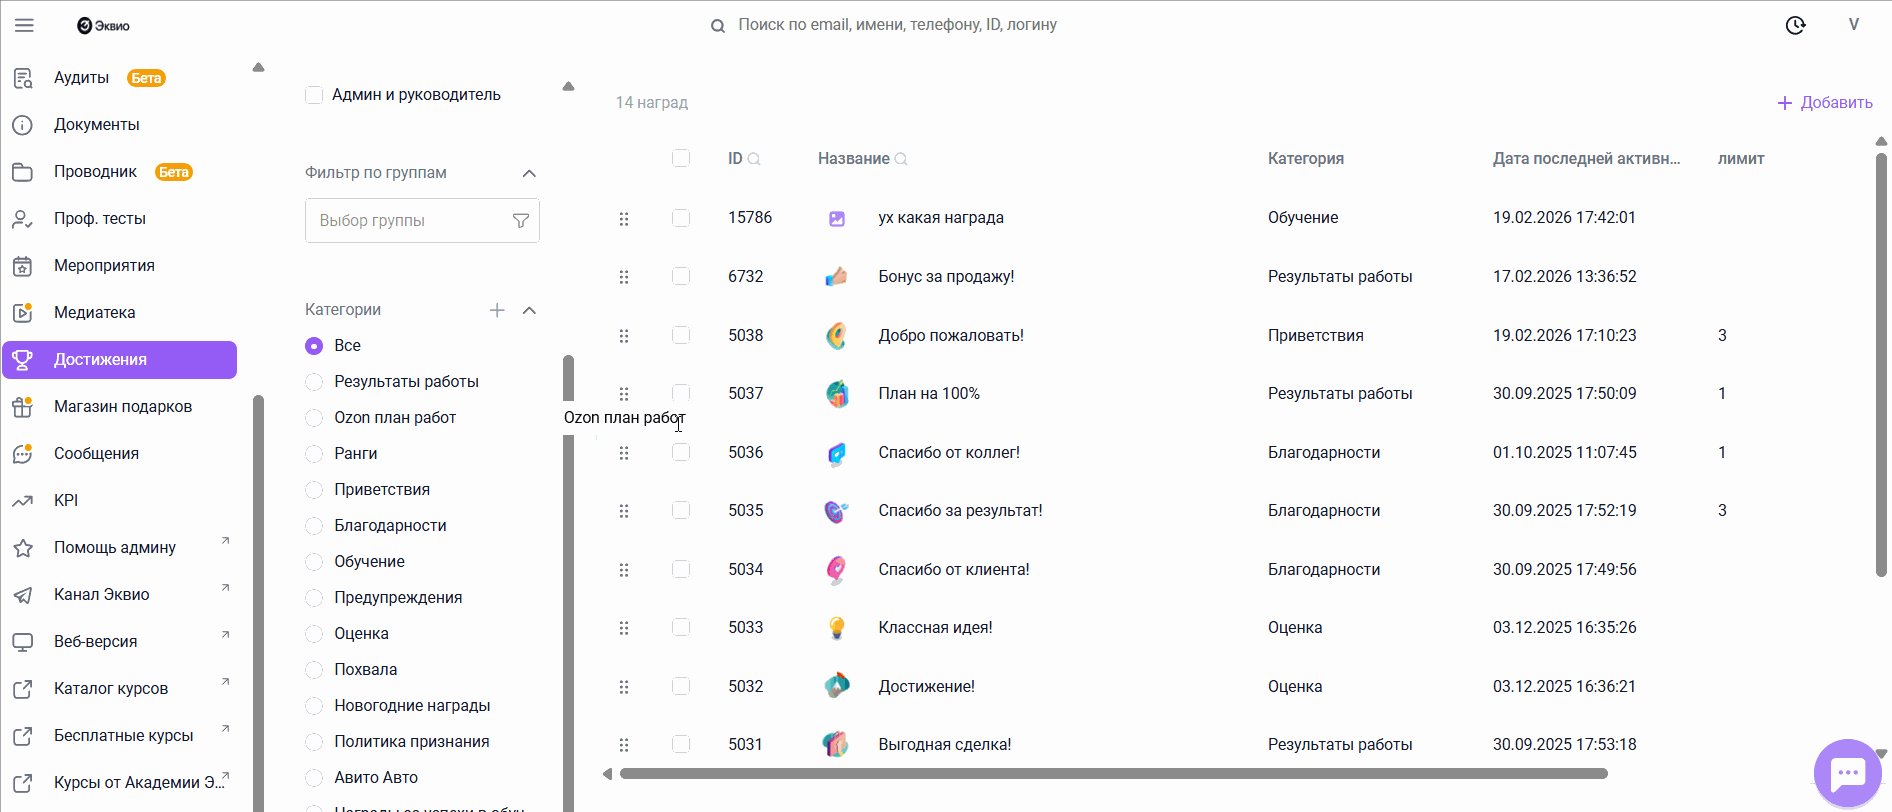1892x812 pixels.
Task: Collapse the Фильтр по группам section
Action: (529, 173)
